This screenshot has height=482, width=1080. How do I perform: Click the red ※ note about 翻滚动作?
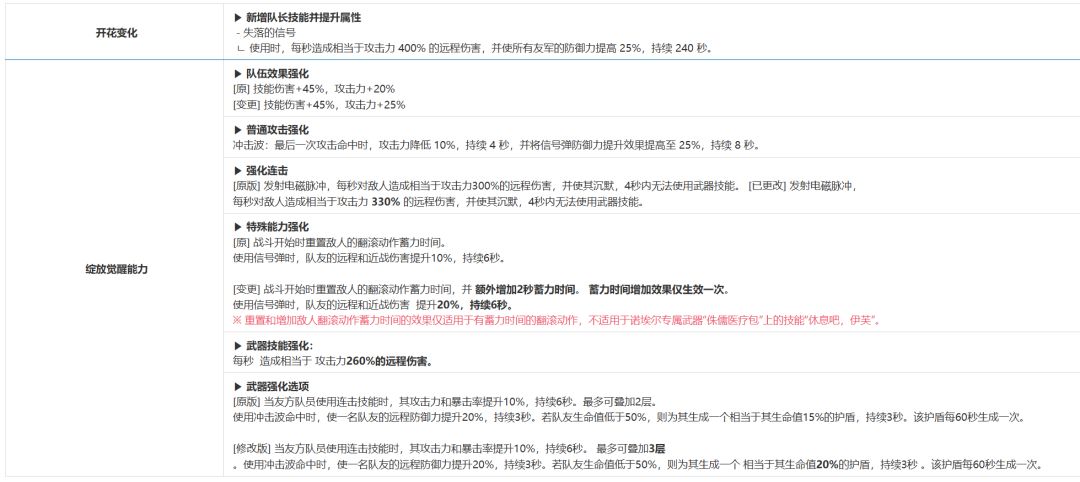pyautogui.click(x=557, y=321)
